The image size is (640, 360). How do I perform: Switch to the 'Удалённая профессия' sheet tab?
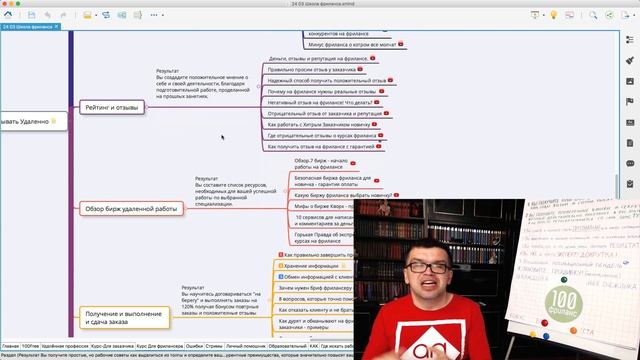[65, 346]
